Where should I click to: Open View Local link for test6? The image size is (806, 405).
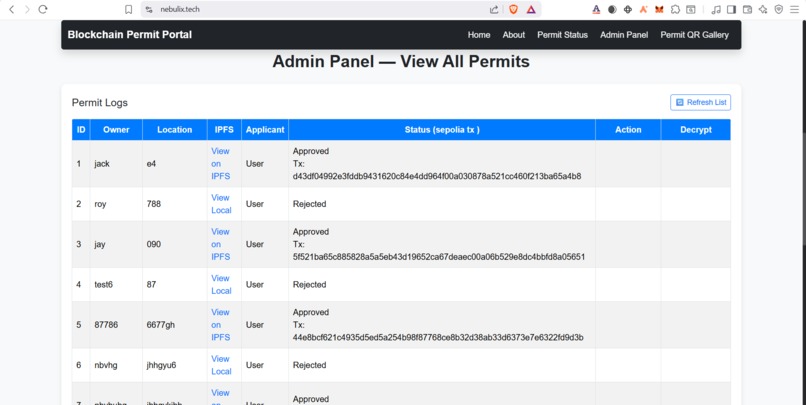[x=221, y=284]
